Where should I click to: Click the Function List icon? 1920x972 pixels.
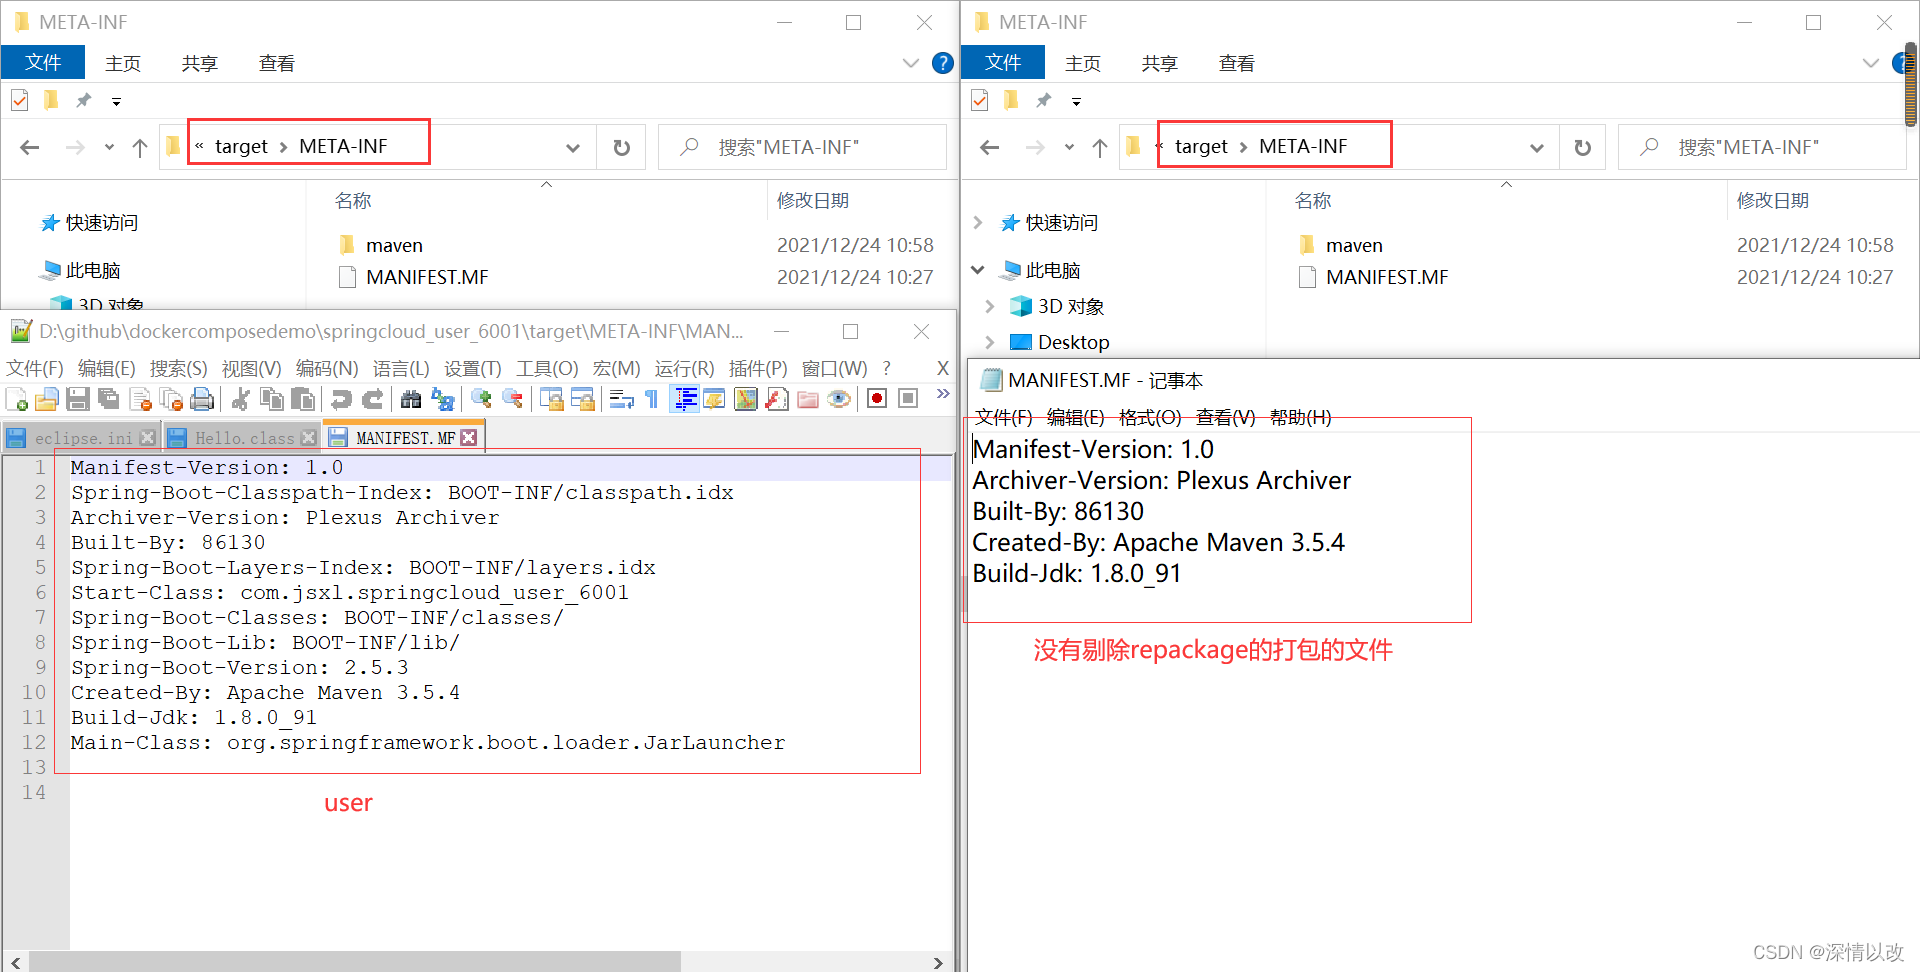tap(777, 400)
